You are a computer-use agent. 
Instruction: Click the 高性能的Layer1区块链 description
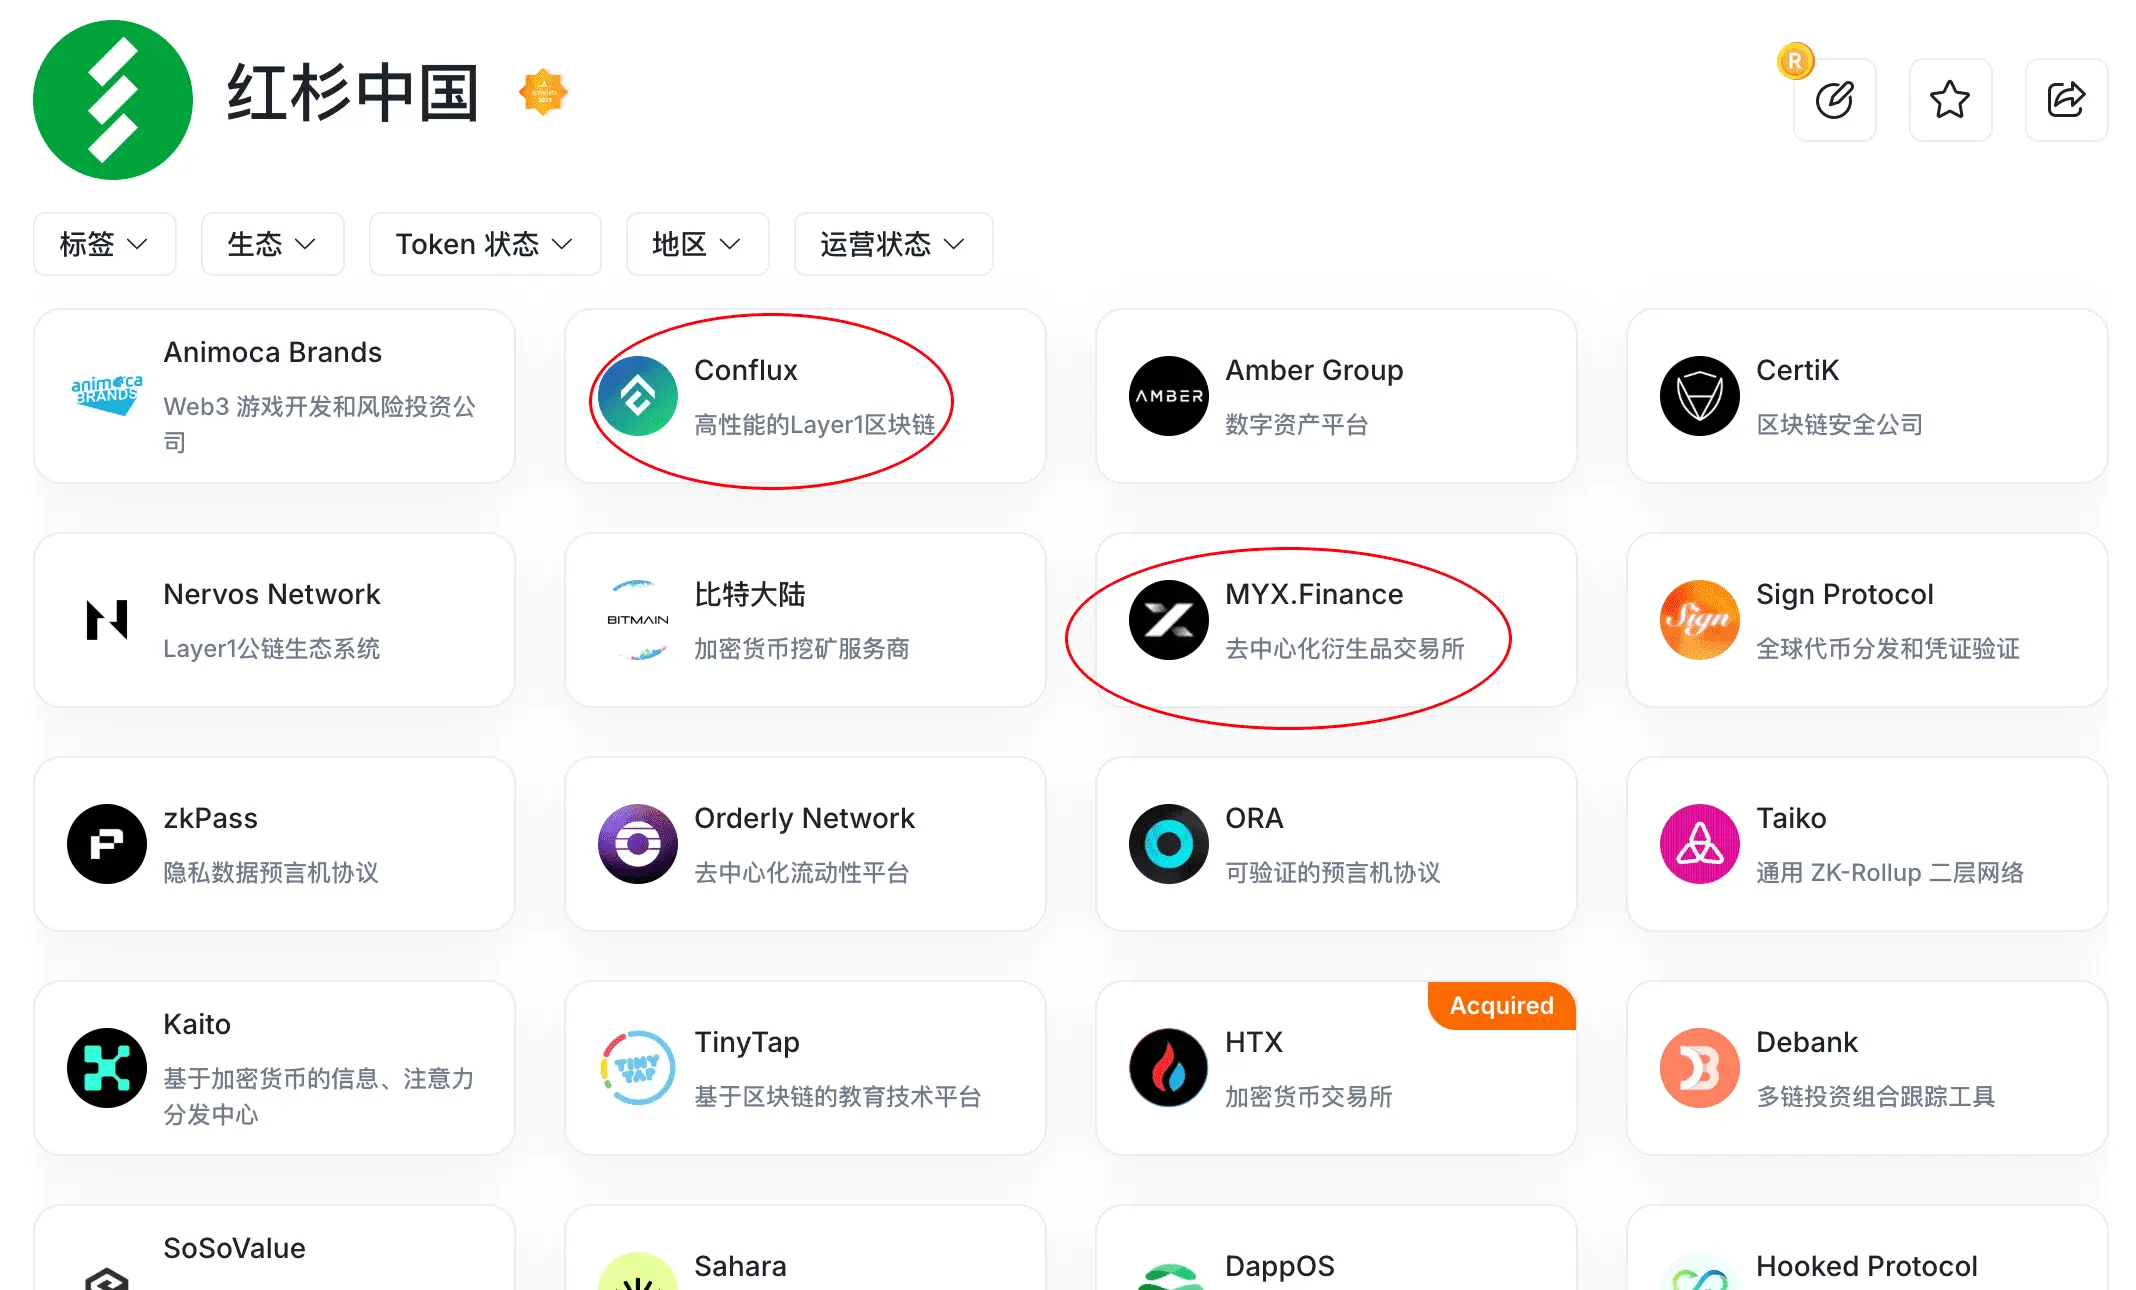coord(815,425)
